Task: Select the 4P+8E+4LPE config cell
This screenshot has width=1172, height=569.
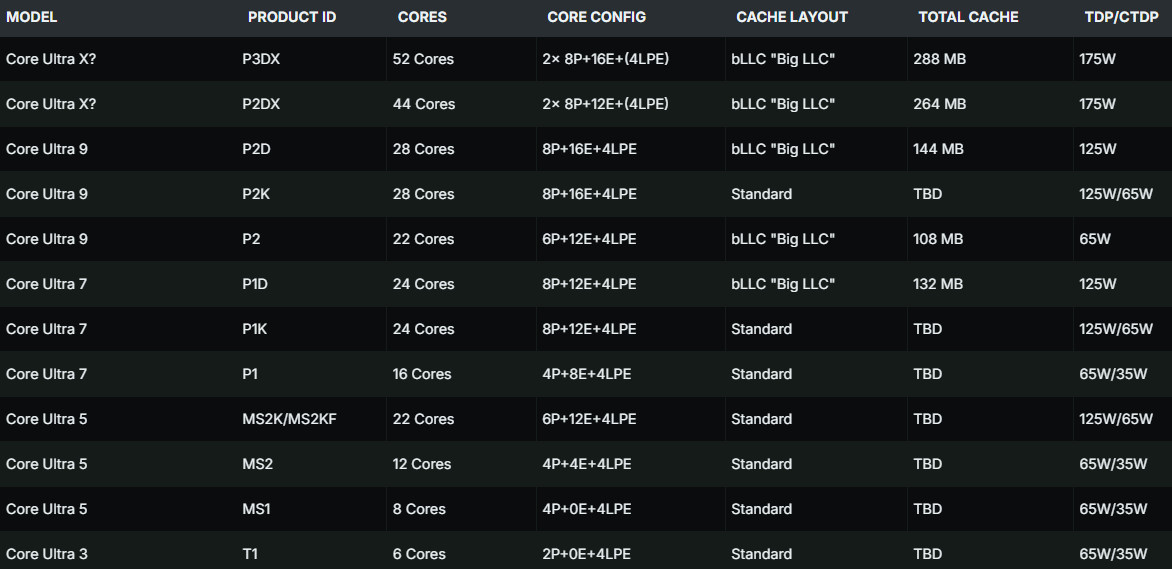Action: [x=587, y=374]
